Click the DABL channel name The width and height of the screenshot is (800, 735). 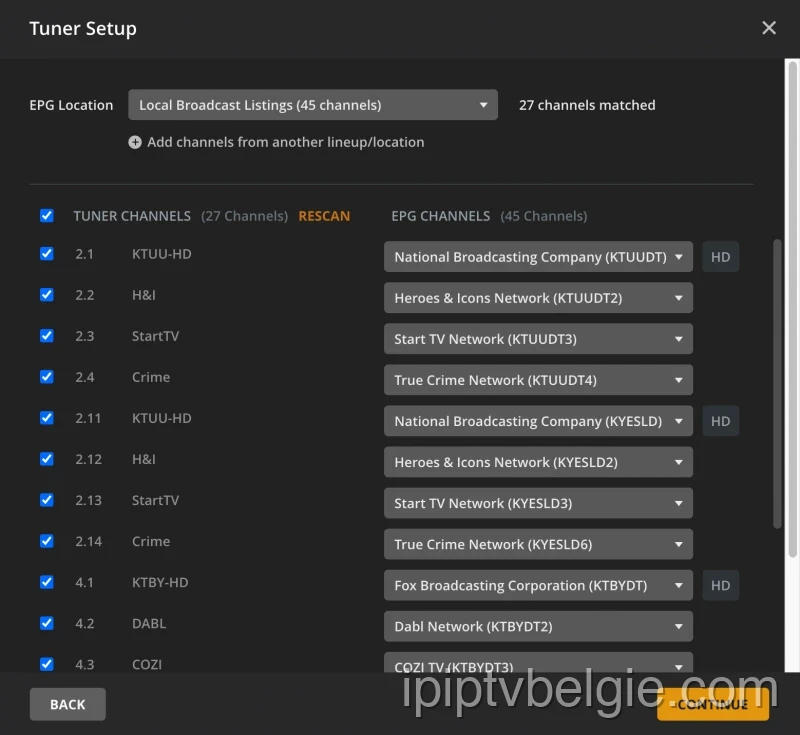click(148, 623)
